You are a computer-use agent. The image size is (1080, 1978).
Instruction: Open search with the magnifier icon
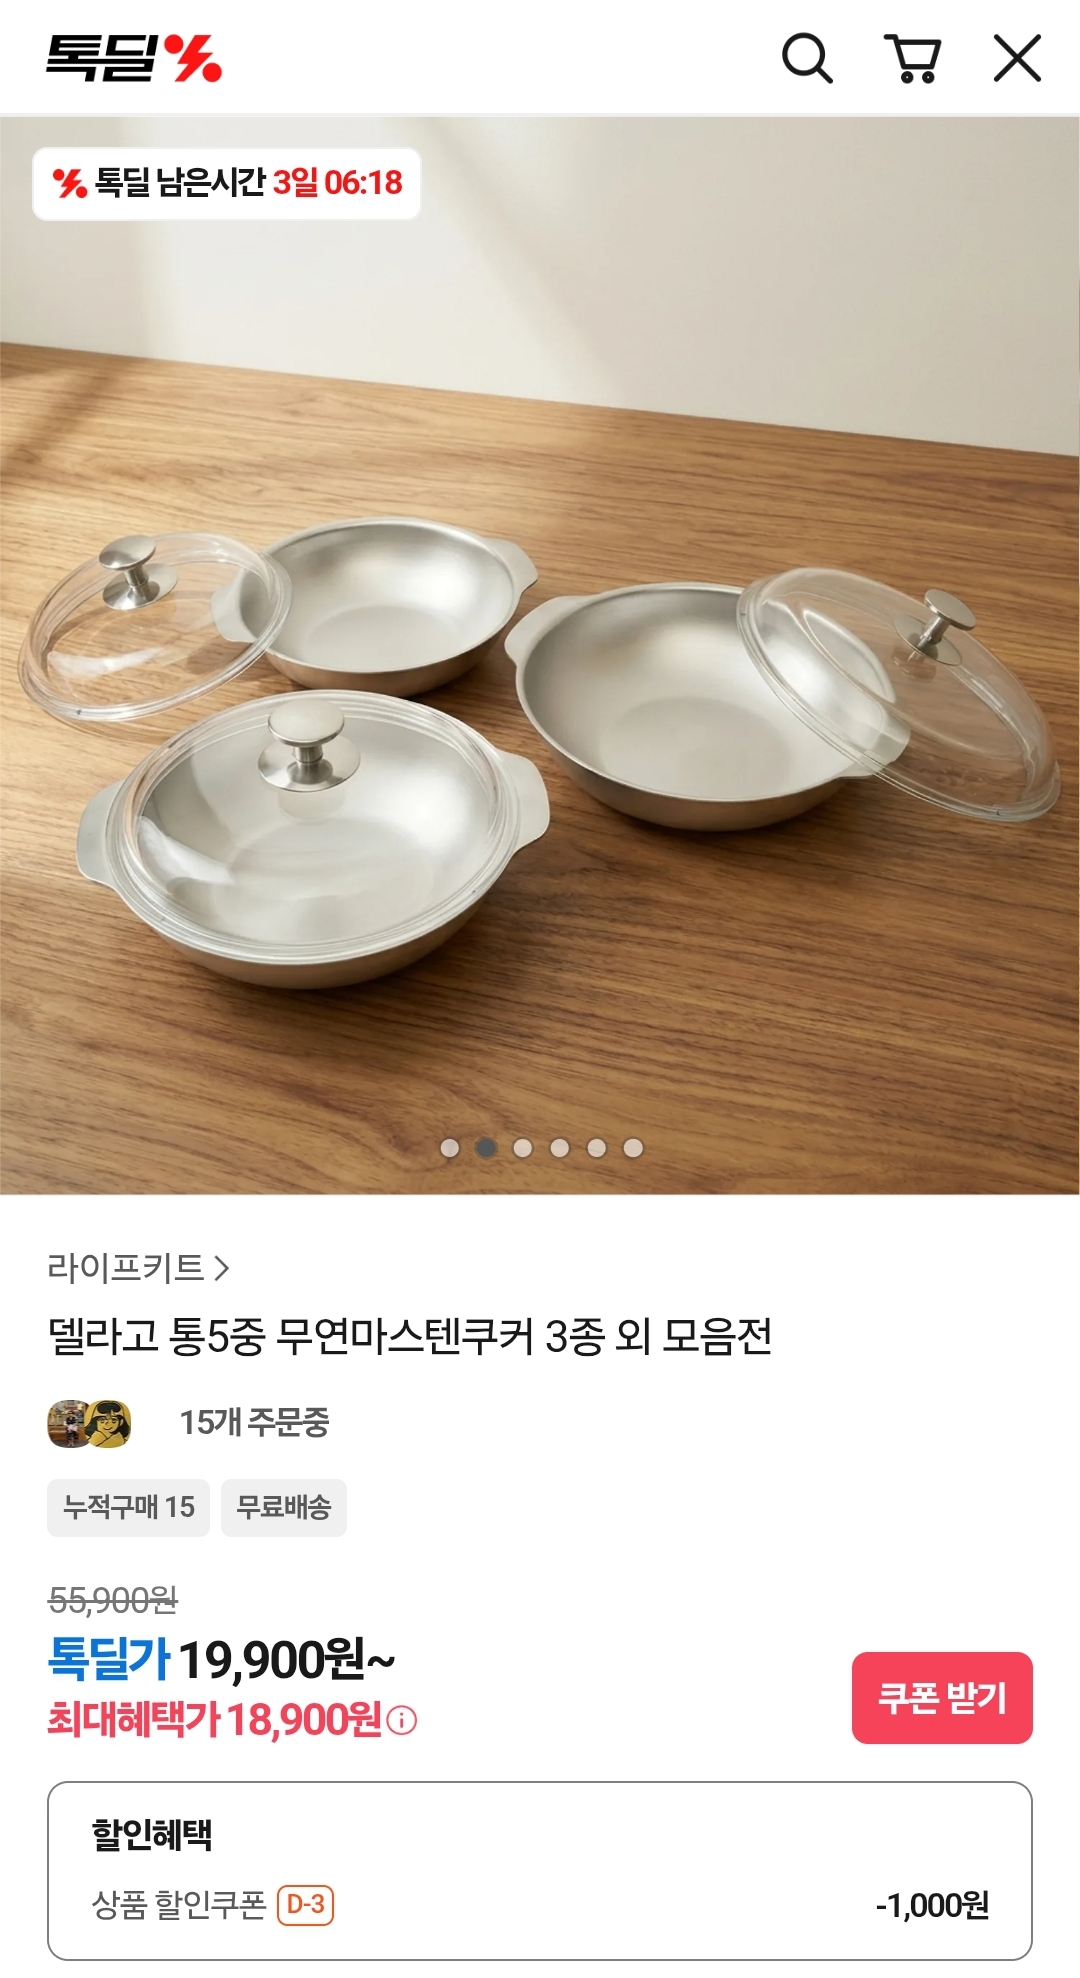tap(807, 58)
